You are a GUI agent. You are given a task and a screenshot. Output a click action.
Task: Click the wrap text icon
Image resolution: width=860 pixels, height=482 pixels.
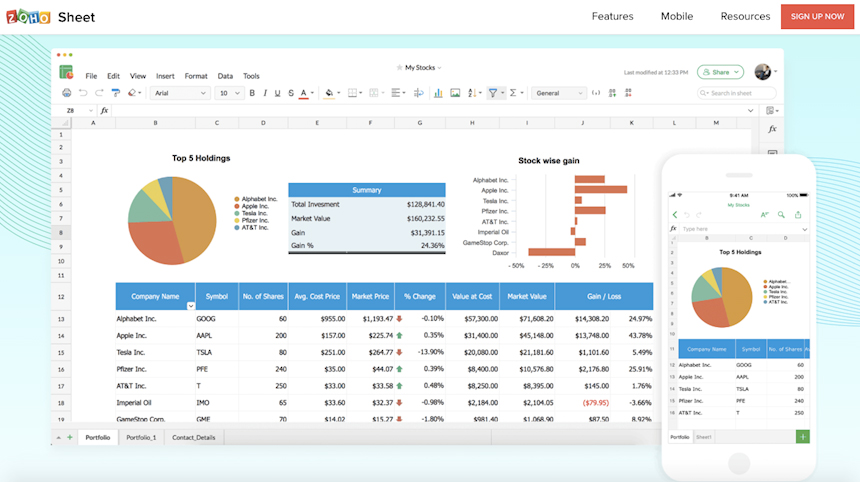pyautogui.click(x=418, y=93)
